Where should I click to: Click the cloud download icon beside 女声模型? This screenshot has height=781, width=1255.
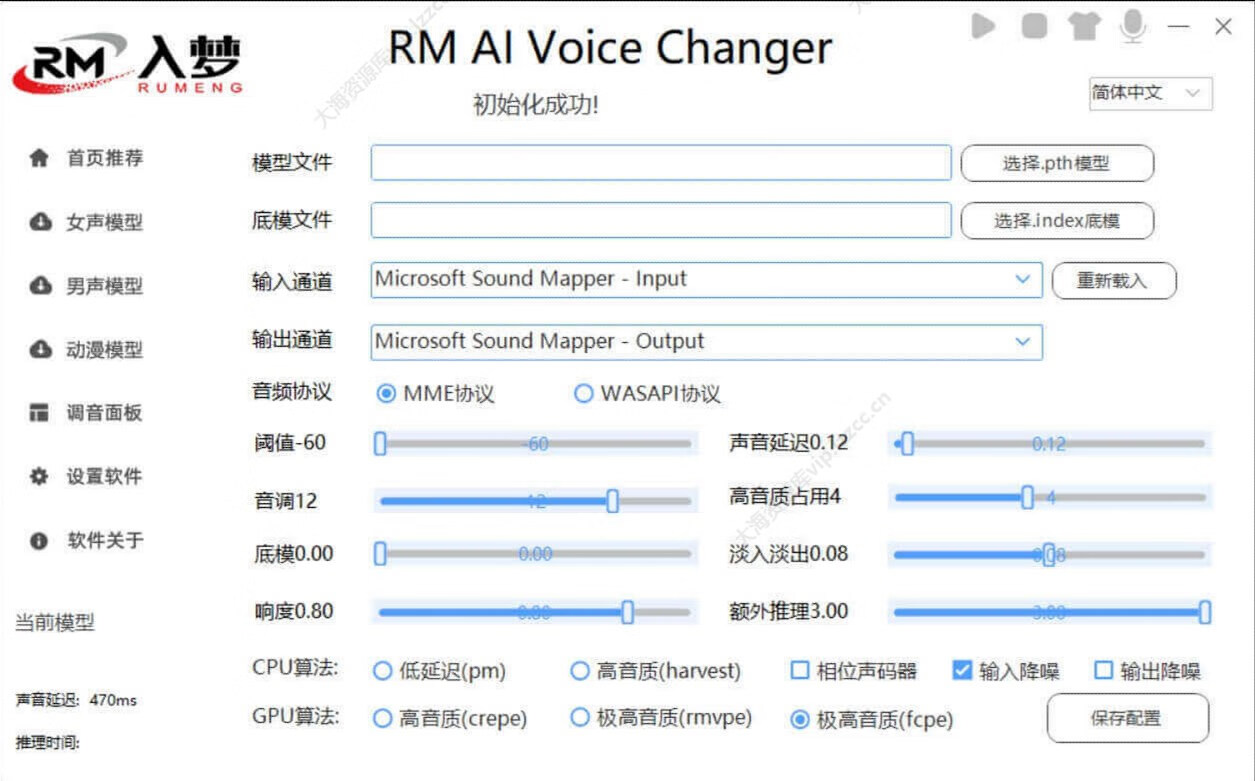(40, 222)
